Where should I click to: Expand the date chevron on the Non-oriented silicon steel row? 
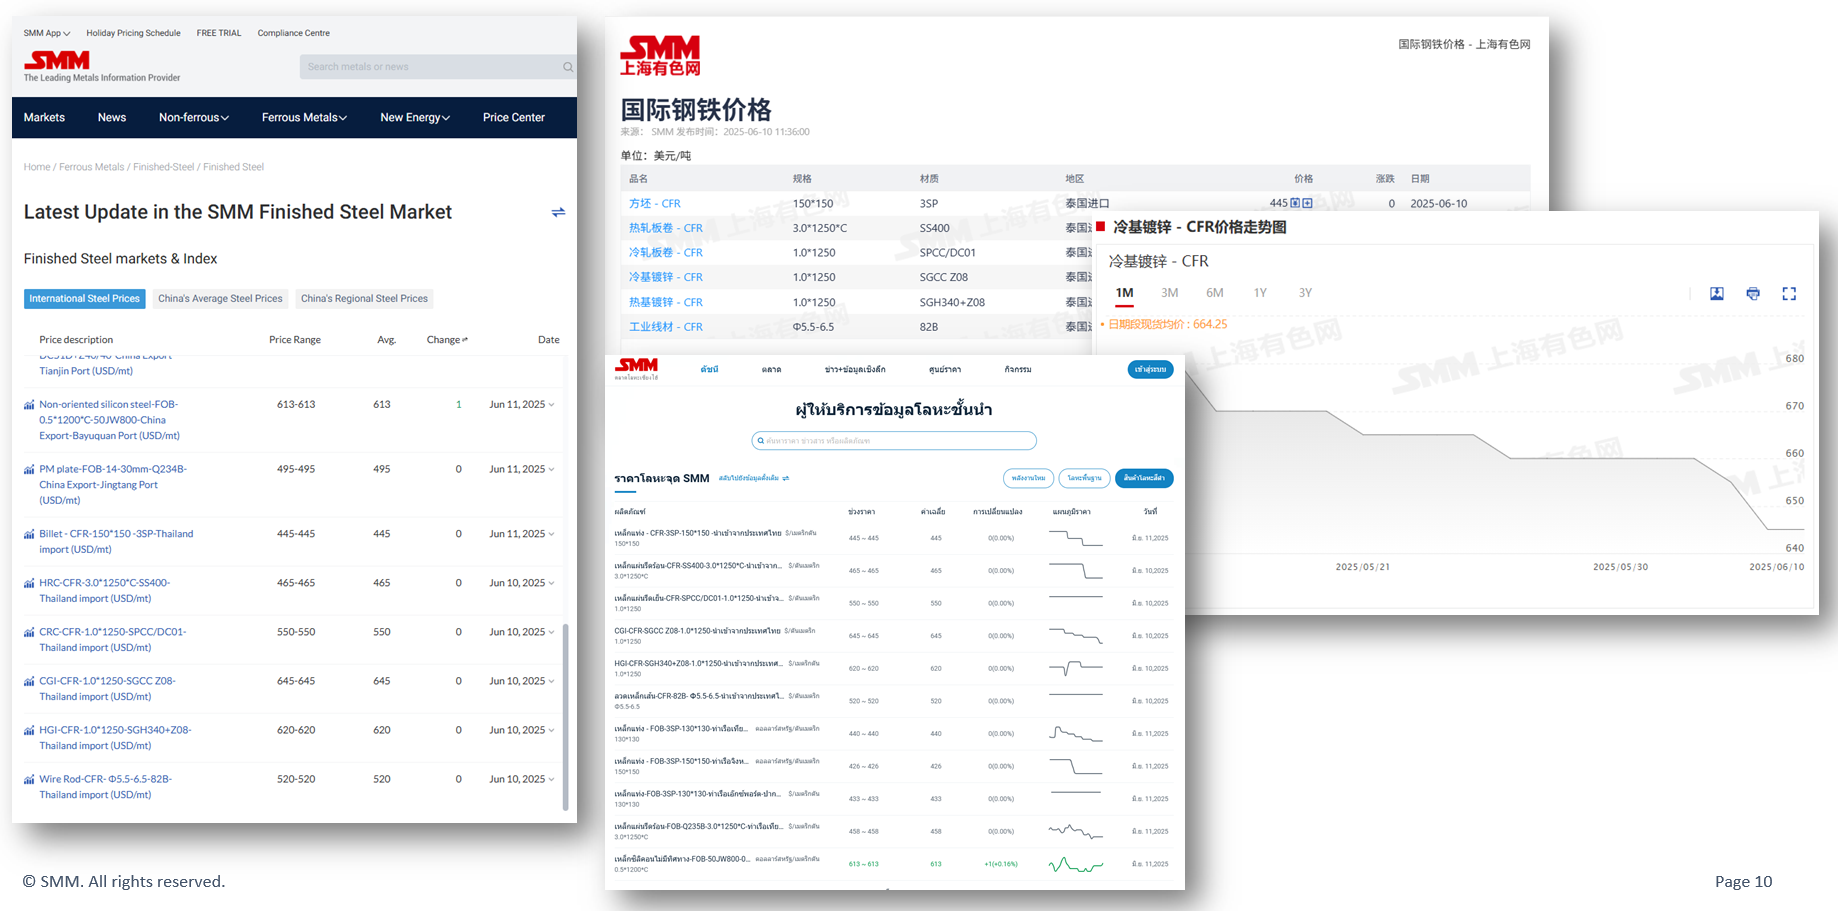(x=551, y=405)
